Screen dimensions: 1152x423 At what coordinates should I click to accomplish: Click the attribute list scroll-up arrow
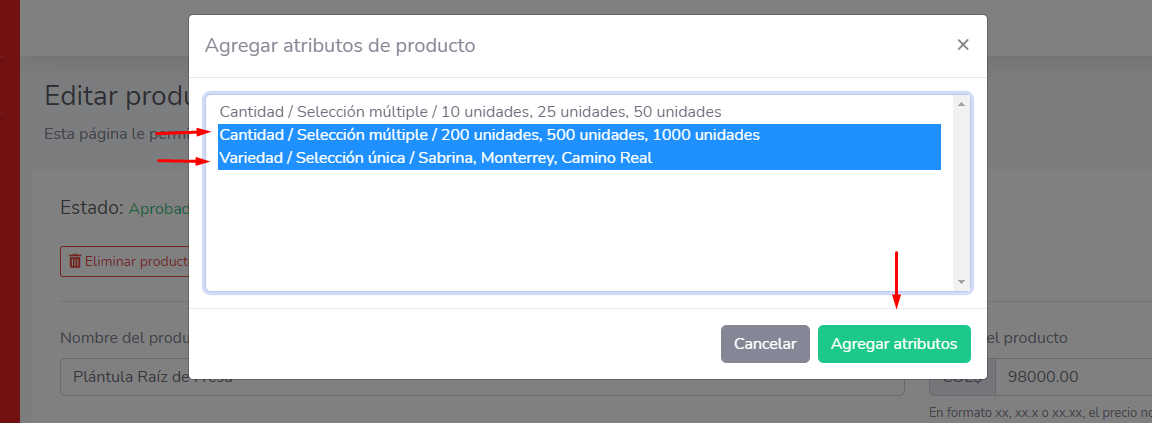tap(961, 104)
